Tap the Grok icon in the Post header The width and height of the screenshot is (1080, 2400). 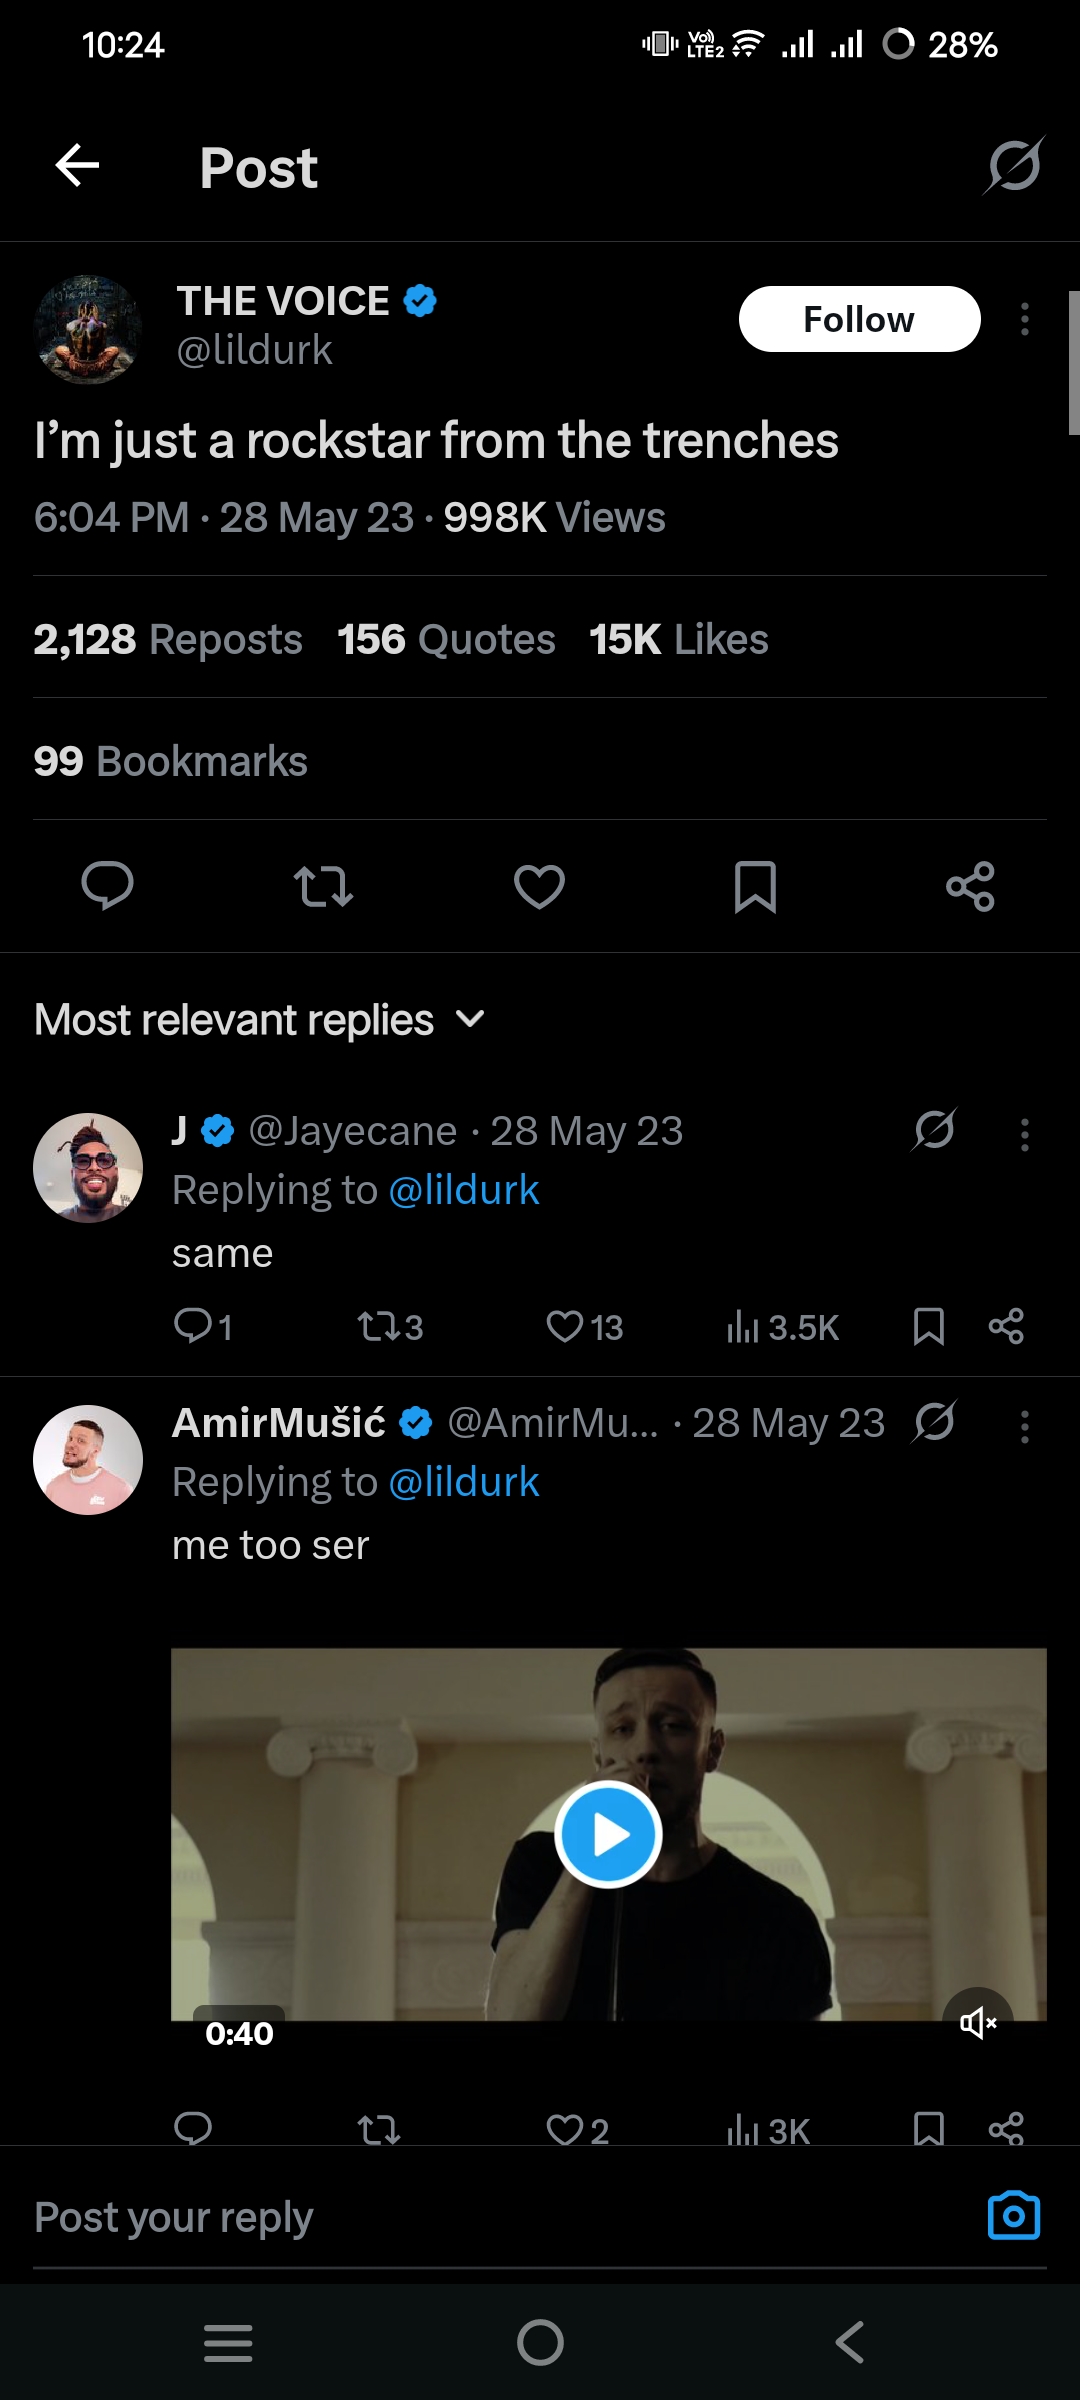[1014, 166]
